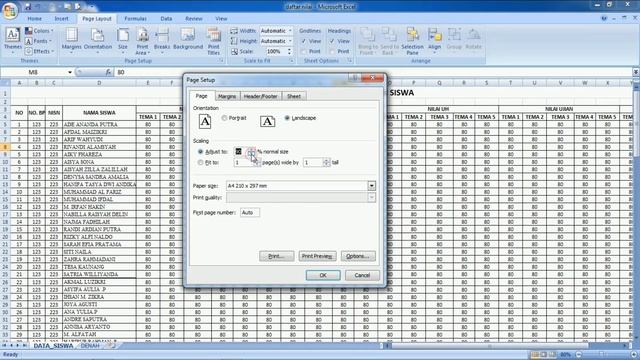Open the Office button menu
This screenshot has height=360, width=640.
(10, 10)
